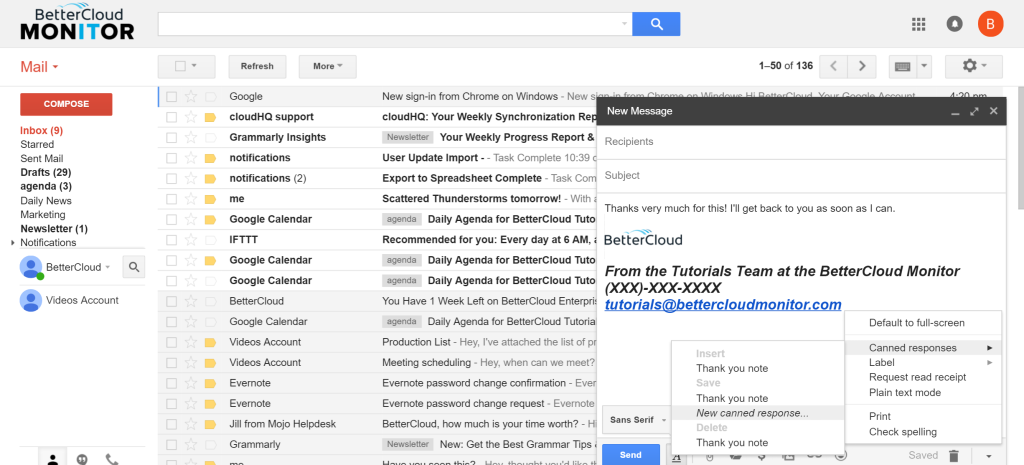Choose Check spelling option
1024x465 pixels.
point(922,432)
